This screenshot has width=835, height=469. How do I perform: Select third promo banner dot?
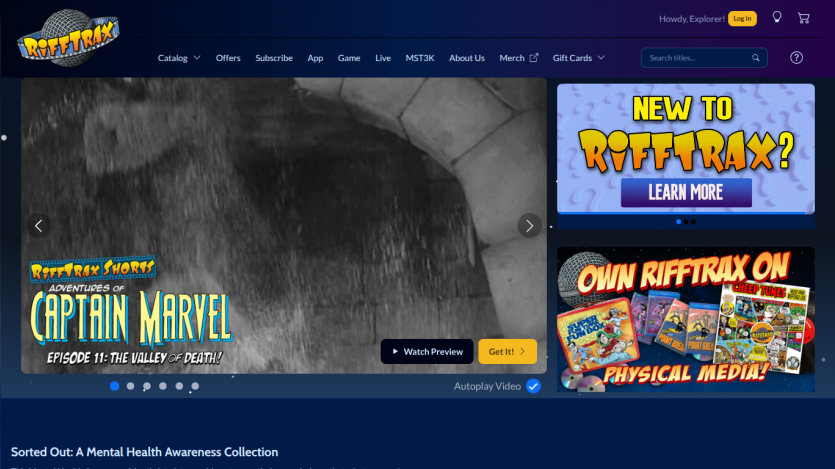click(693, 221)
